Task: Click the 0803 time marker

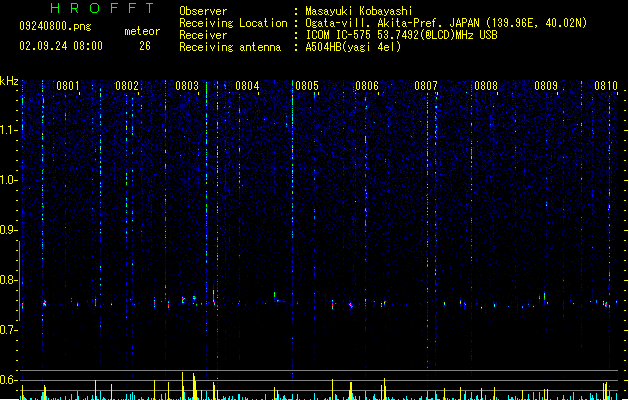Action: pos(187,86)
